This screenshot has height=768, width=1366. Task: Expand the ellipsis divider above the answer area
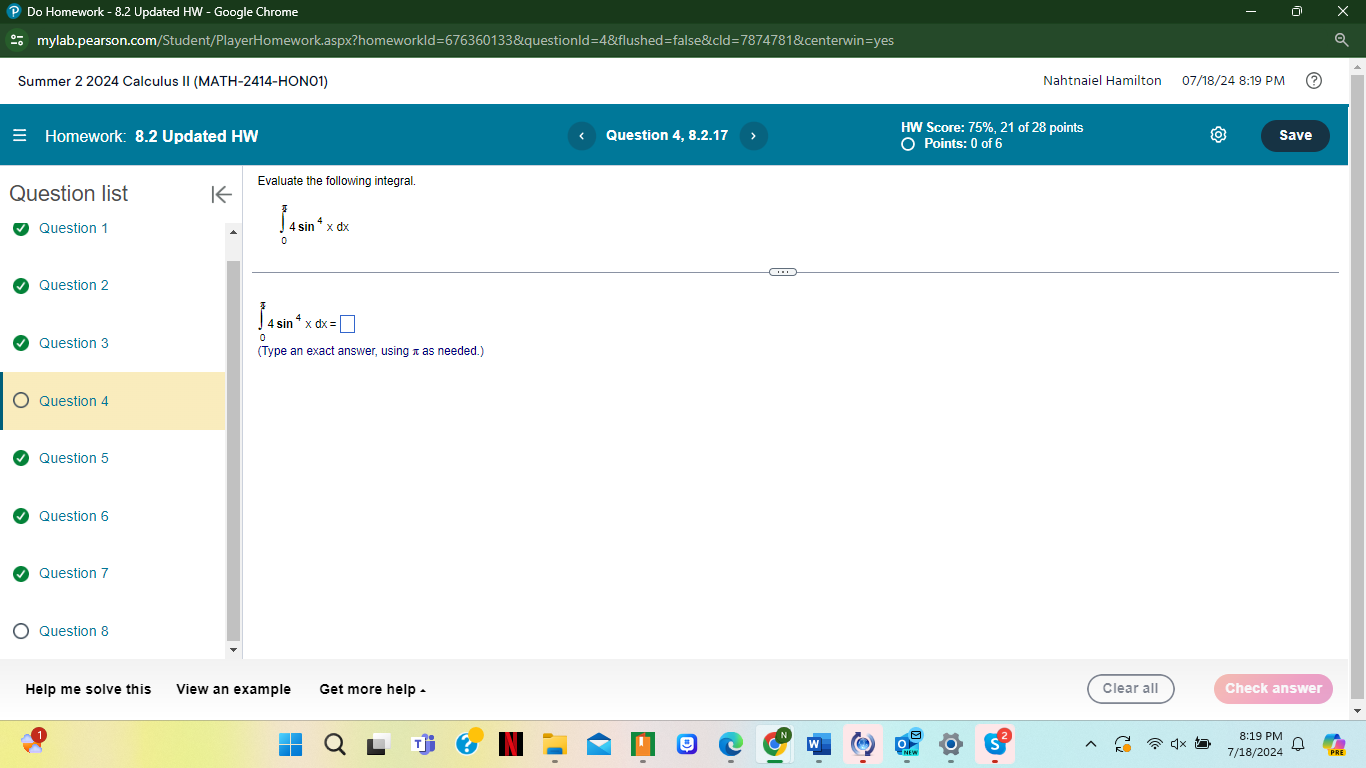coord(783,271)
